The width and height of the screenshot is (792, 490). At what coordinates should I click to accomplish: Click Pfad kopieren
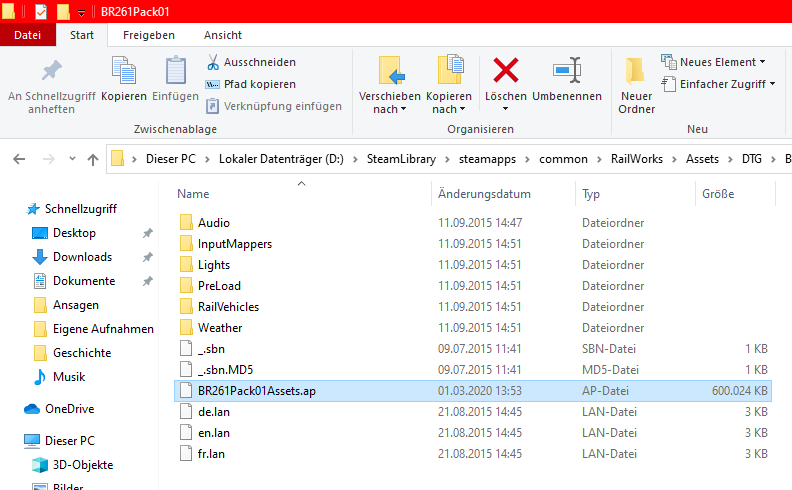(251, 84)
